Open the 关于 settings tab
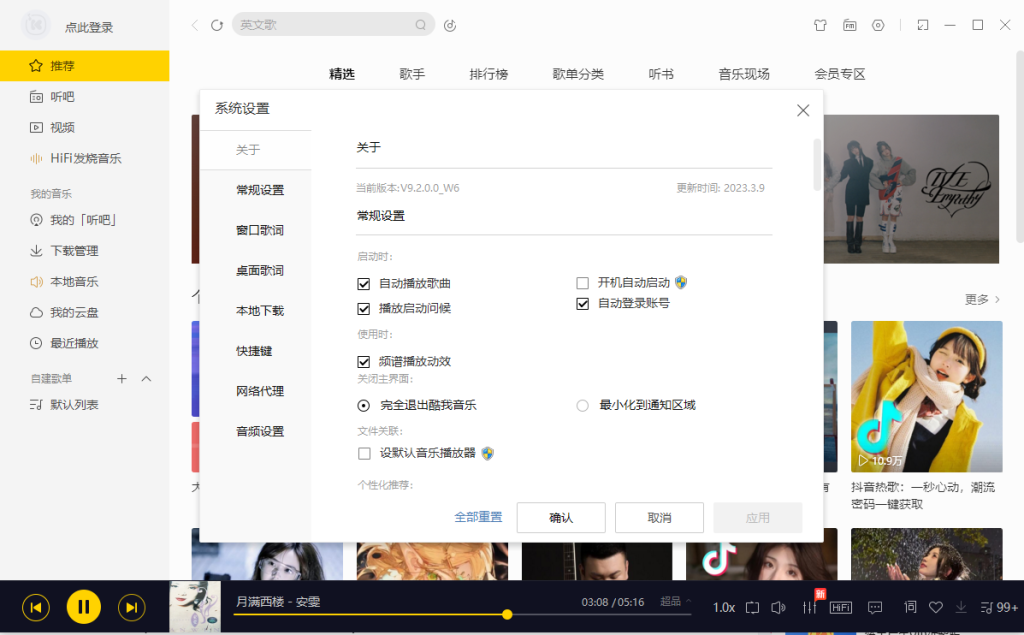The image size is (1024, 635). (x=256, y=150)
